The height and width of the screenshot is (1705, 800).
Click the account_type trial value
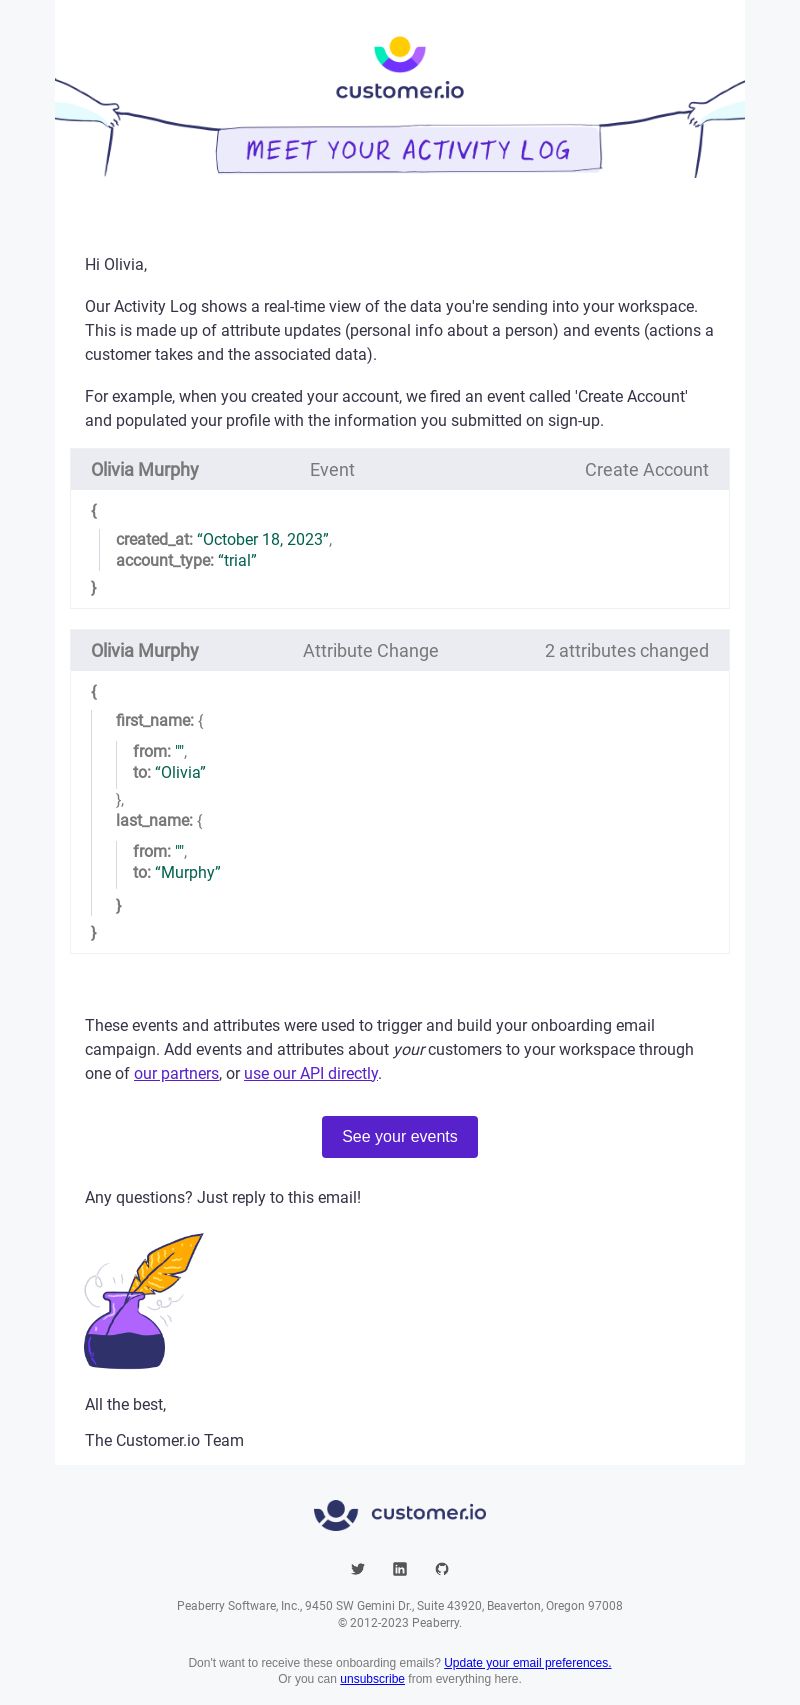click(x=237, y=560)
